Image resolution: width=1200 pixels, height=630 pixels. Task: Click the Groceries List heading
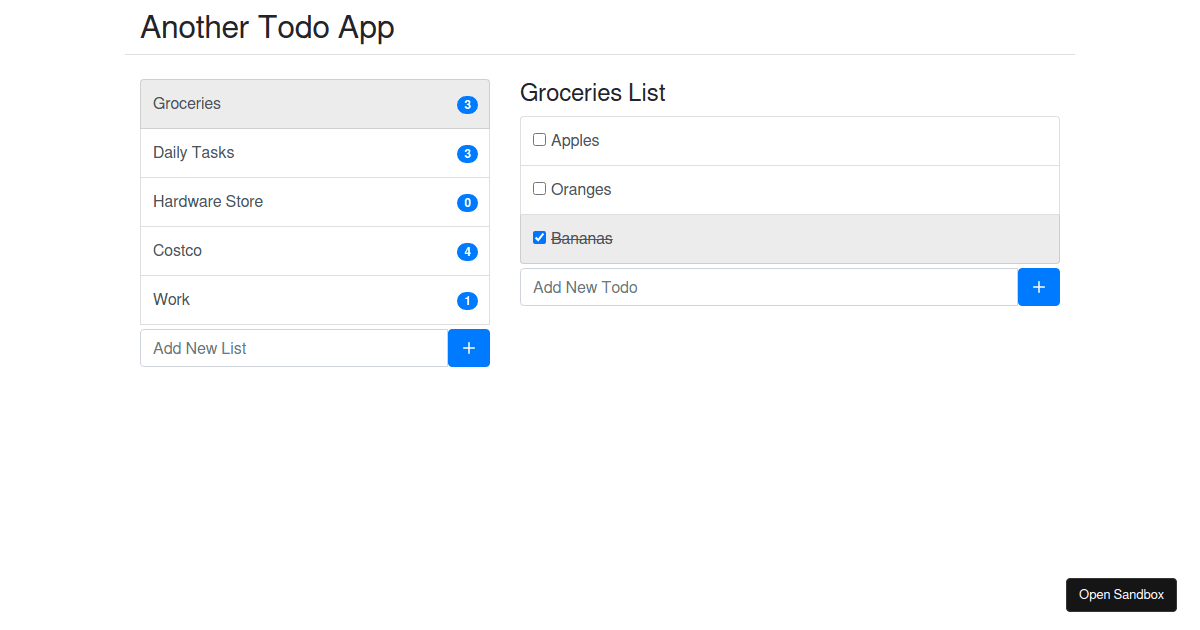592,92
